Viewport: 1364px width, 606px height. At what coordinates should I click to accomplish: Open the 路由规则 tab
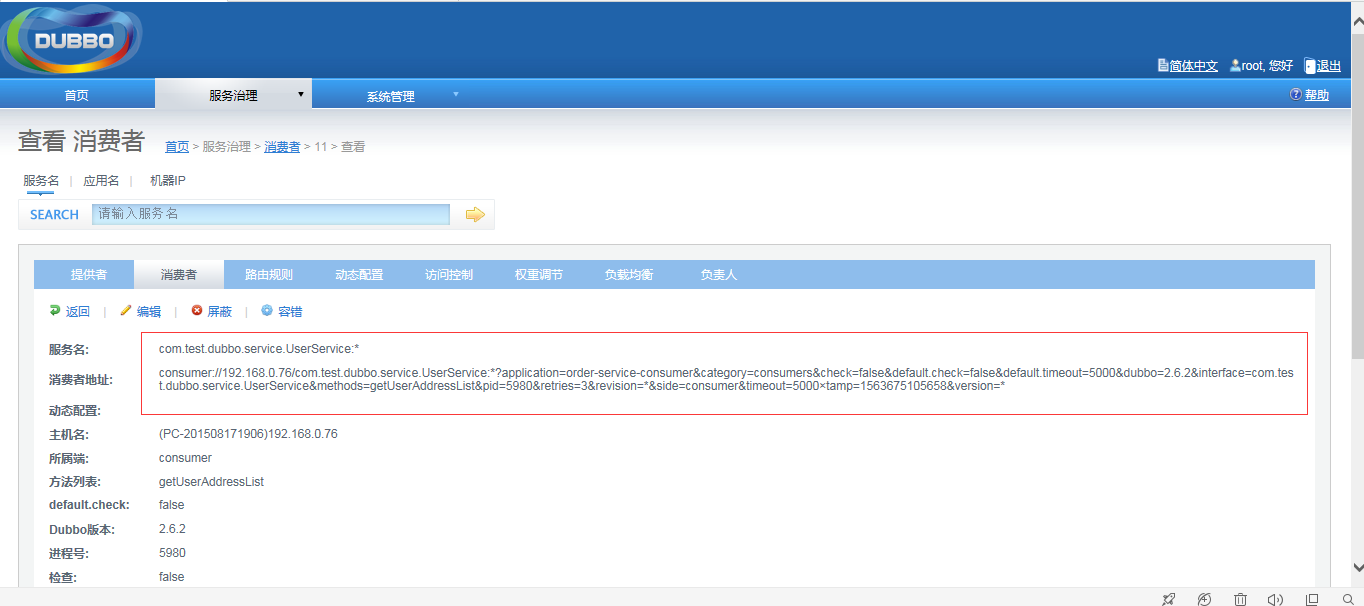click(x=269, y=274)
